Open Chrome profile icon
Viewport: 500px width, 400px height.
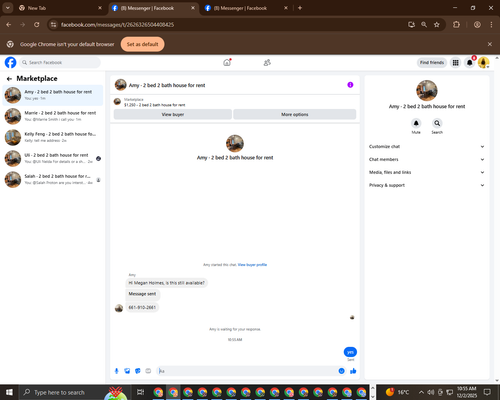[x=477, y=25]
